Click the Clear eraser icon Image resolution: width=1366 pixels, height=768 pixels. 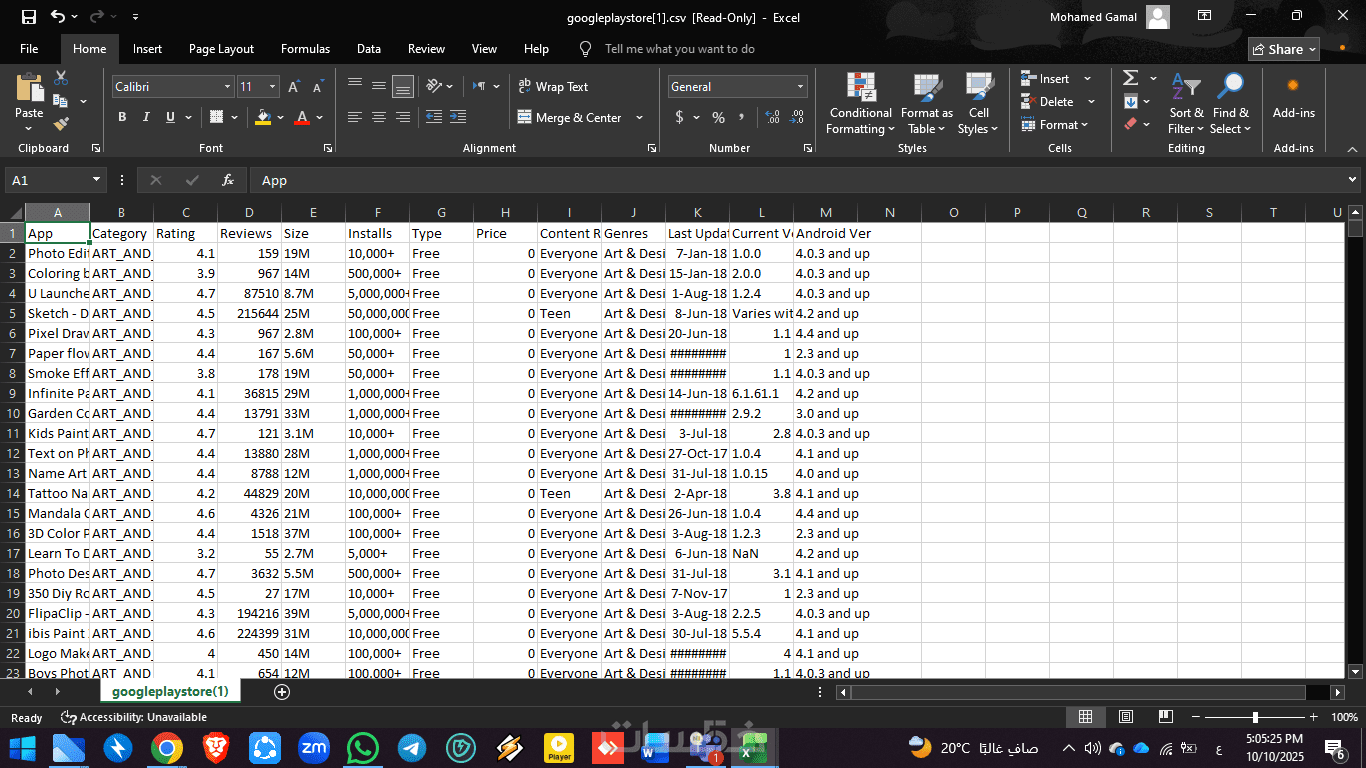pyautogui.click(x=1130, y=124)
